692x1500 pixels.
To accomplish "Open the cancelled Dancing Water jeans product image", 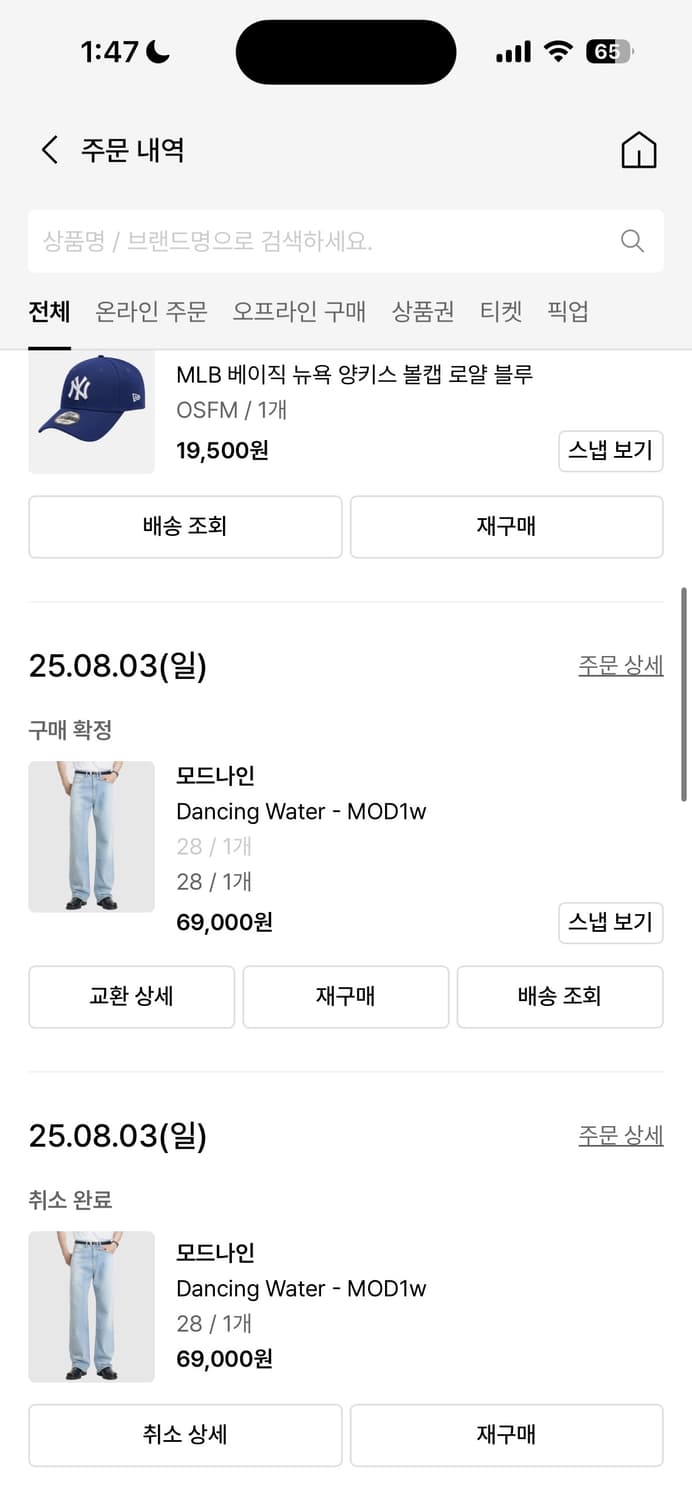I will pos(91,1307).
